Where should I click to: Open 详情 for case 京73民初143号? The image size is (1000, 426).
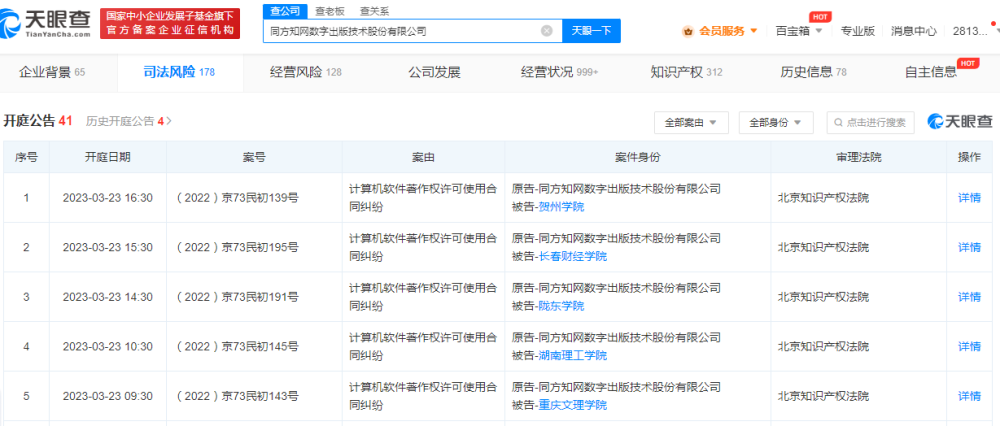pos(969,397)
